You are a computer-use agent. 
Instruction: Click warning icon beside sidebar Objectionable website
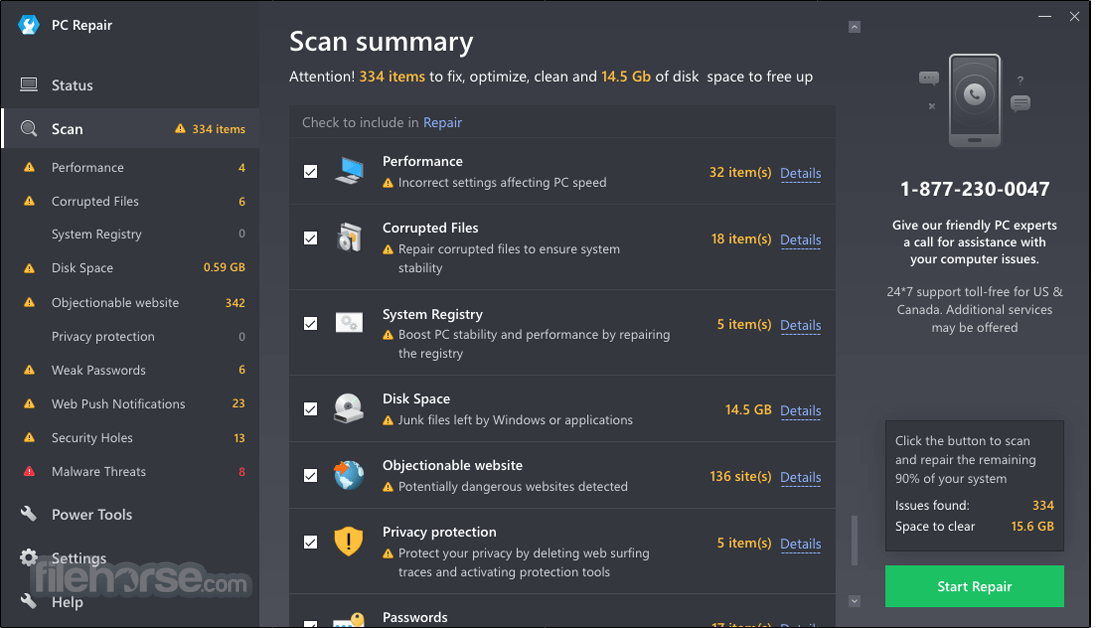(x=29, y=302)
